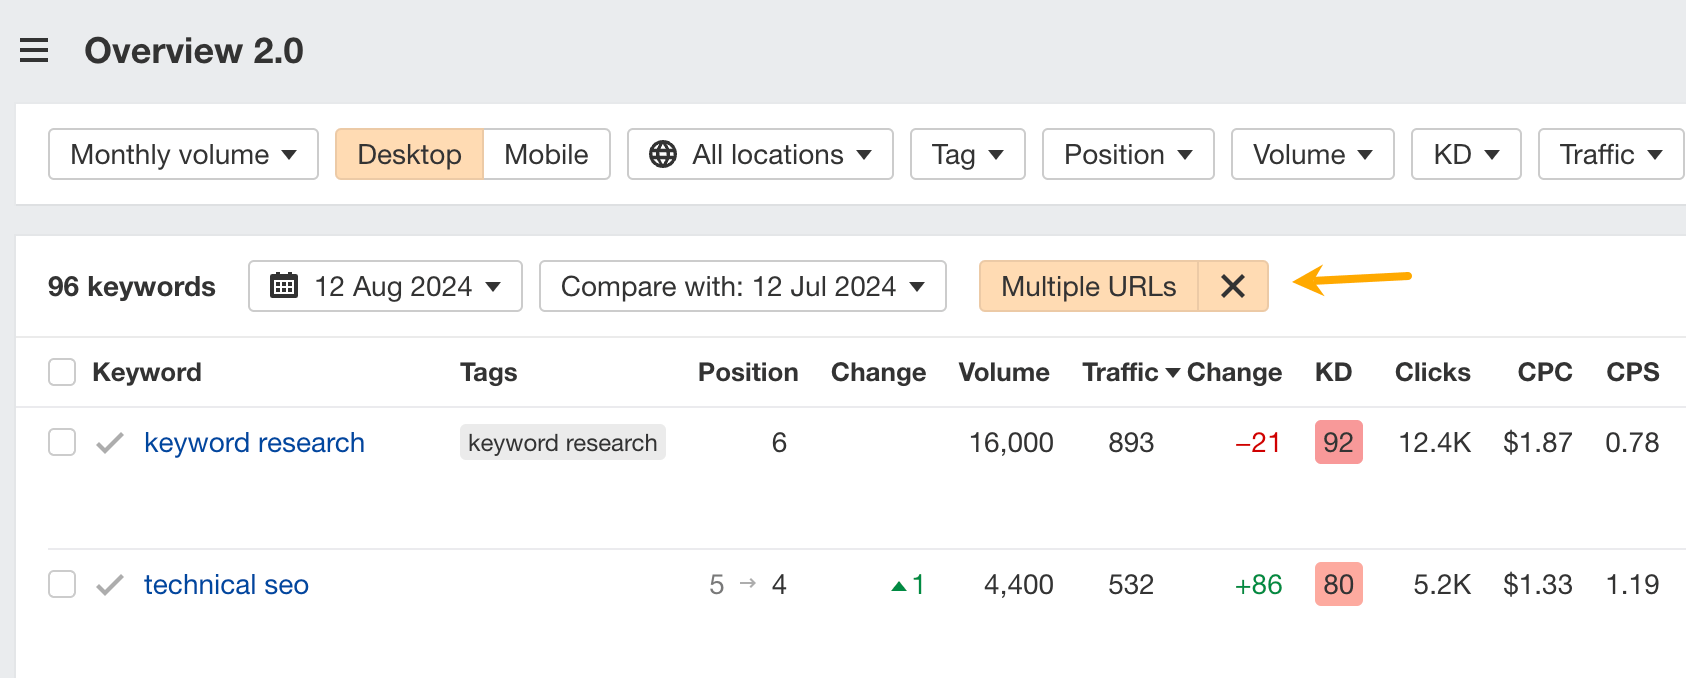Check the select-all checkbox in table header

click(x=61, y=371)
